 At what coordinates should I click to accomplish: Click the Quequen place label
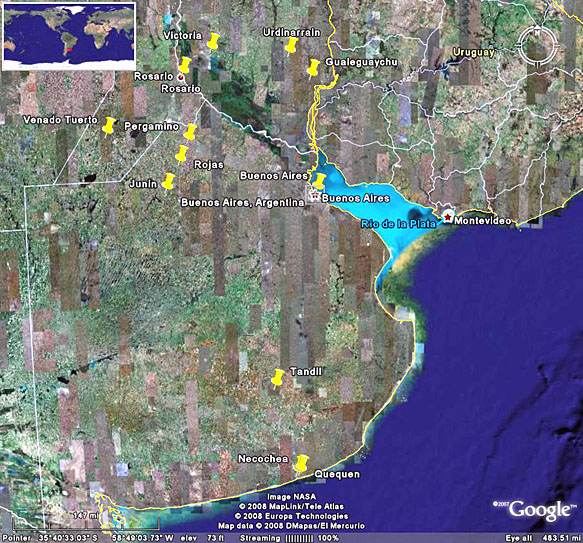tap(337, 474)
